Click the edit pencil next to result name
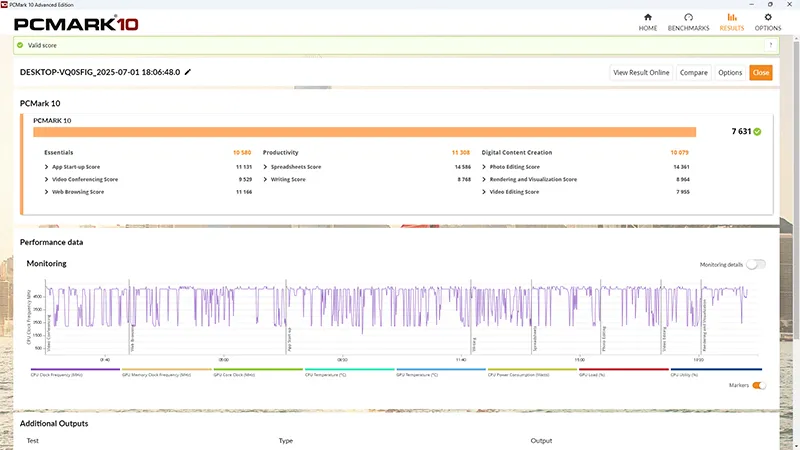The width and height of the screenshot is (800, 450). [188, 72]
